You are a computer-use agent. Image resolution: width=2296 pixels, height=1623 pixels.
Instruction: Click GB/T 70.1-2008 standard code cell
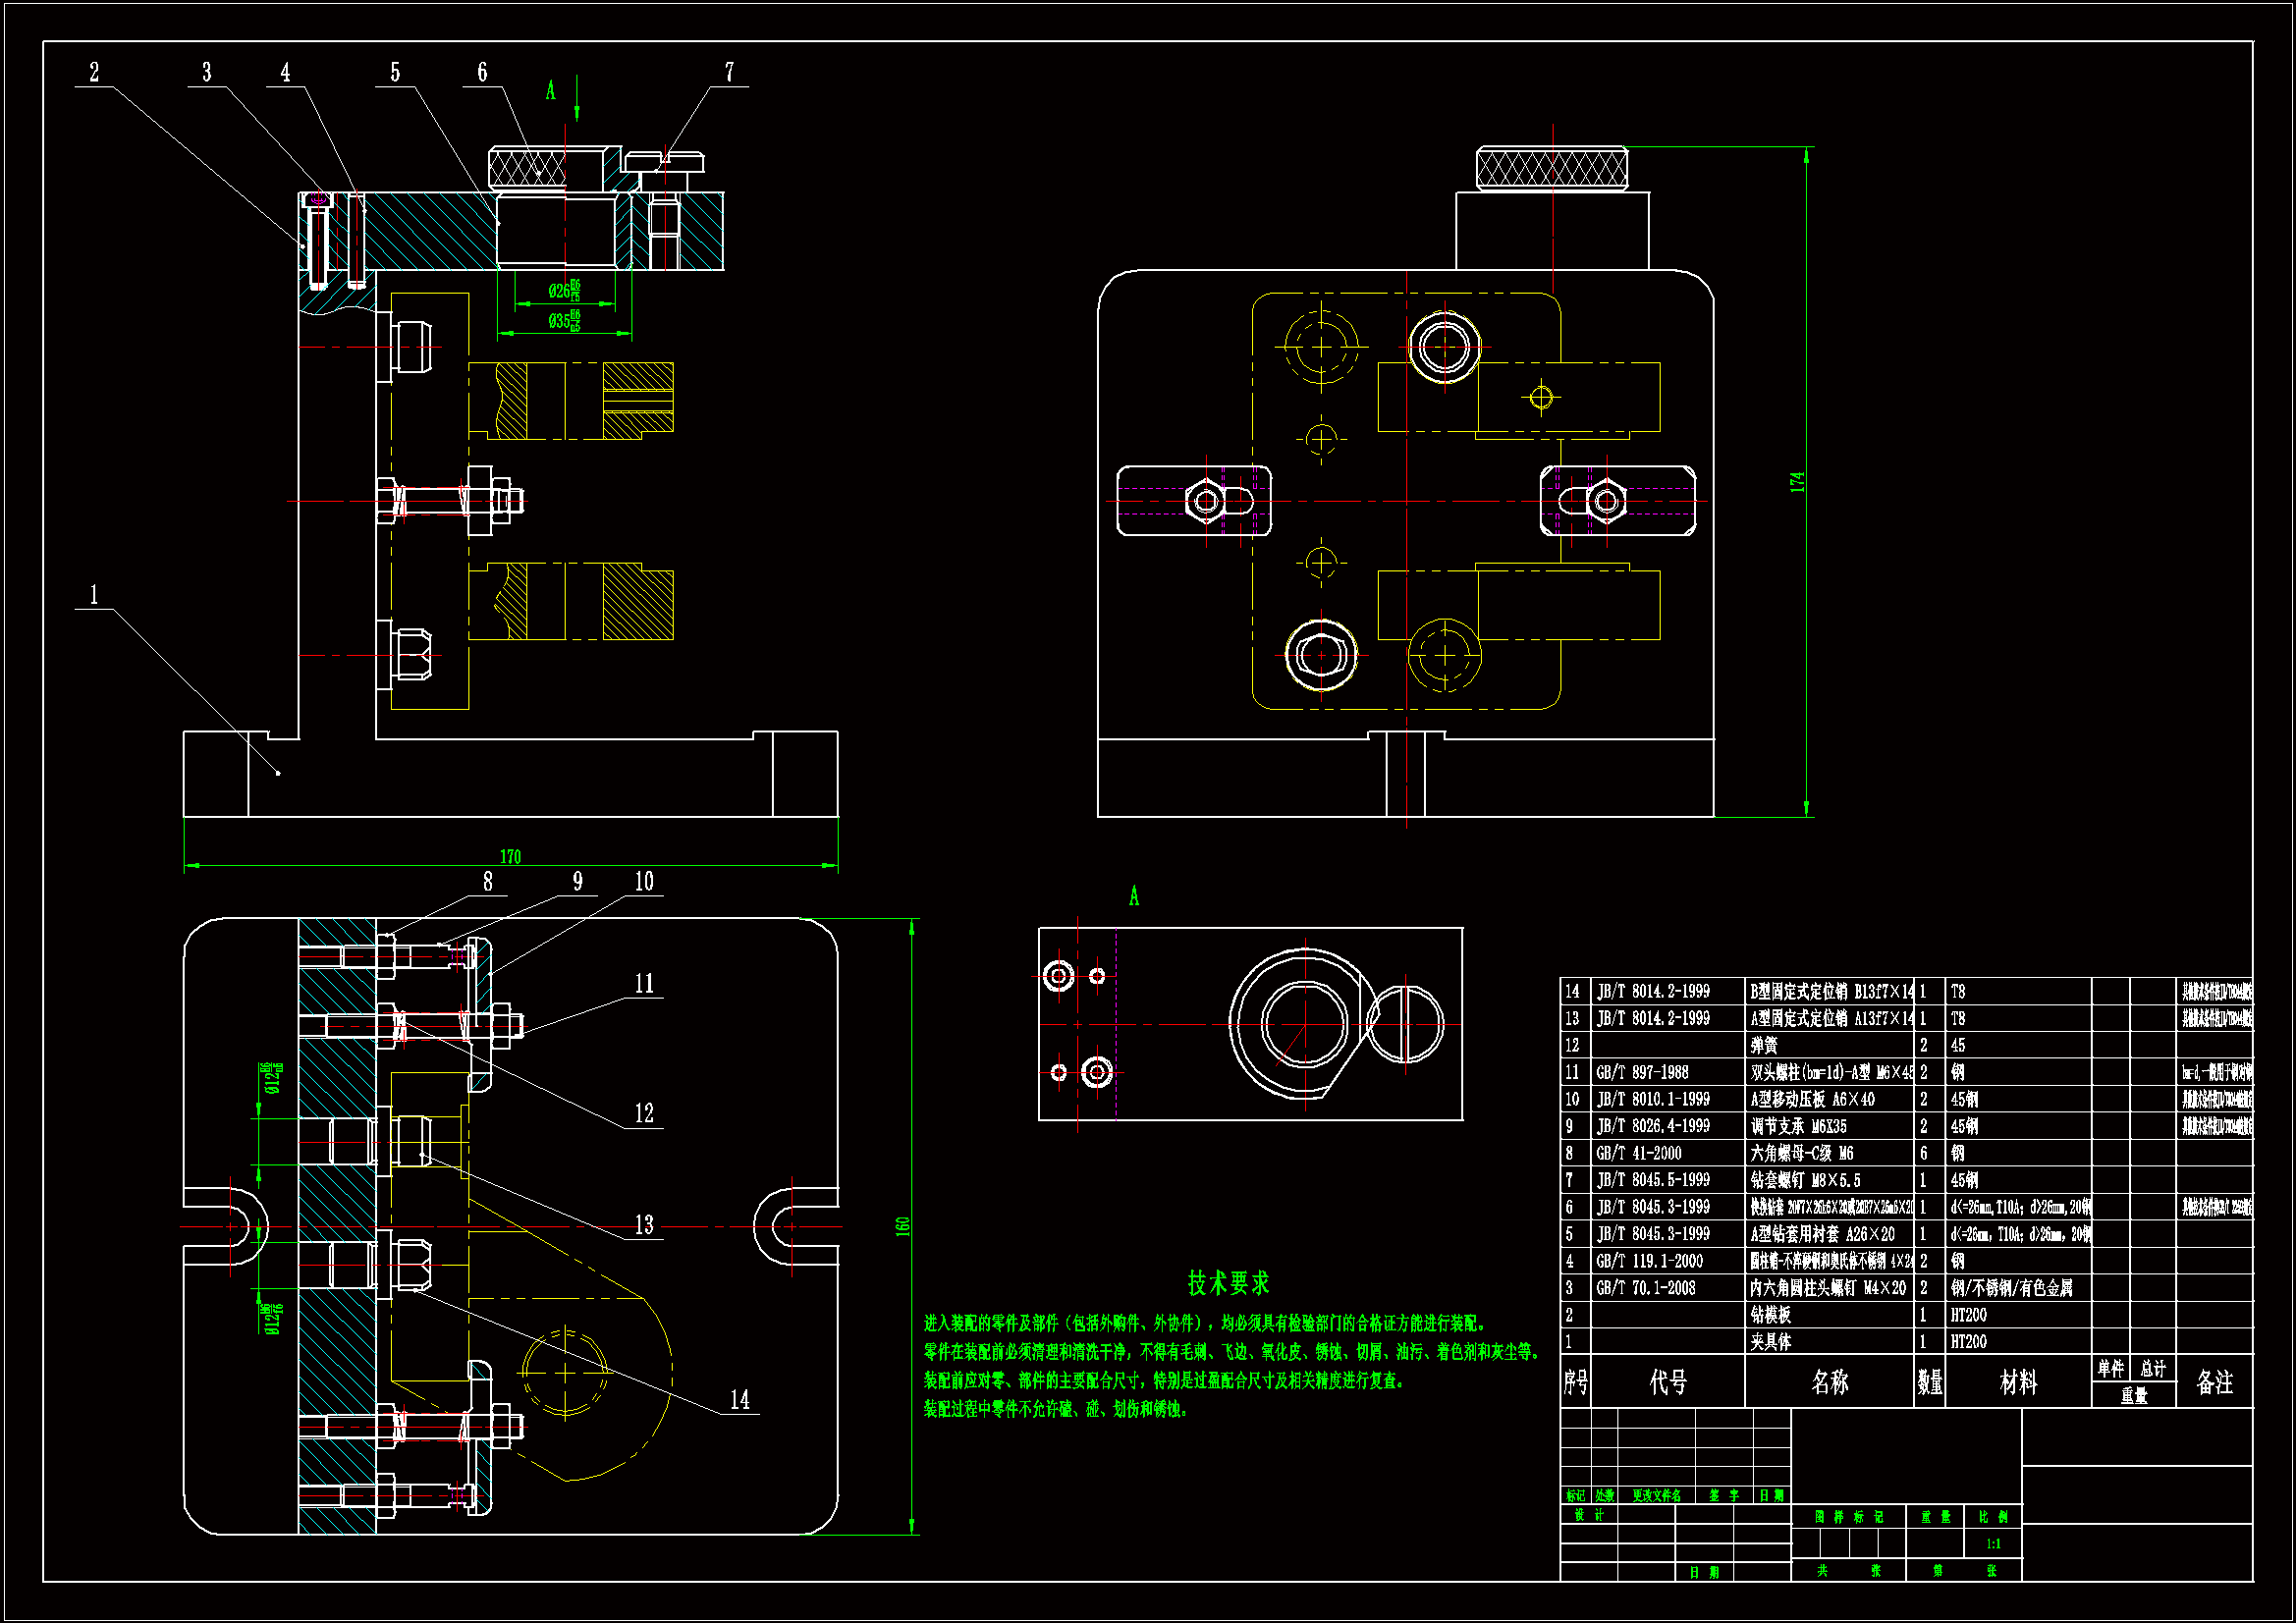[1645, 1288]
